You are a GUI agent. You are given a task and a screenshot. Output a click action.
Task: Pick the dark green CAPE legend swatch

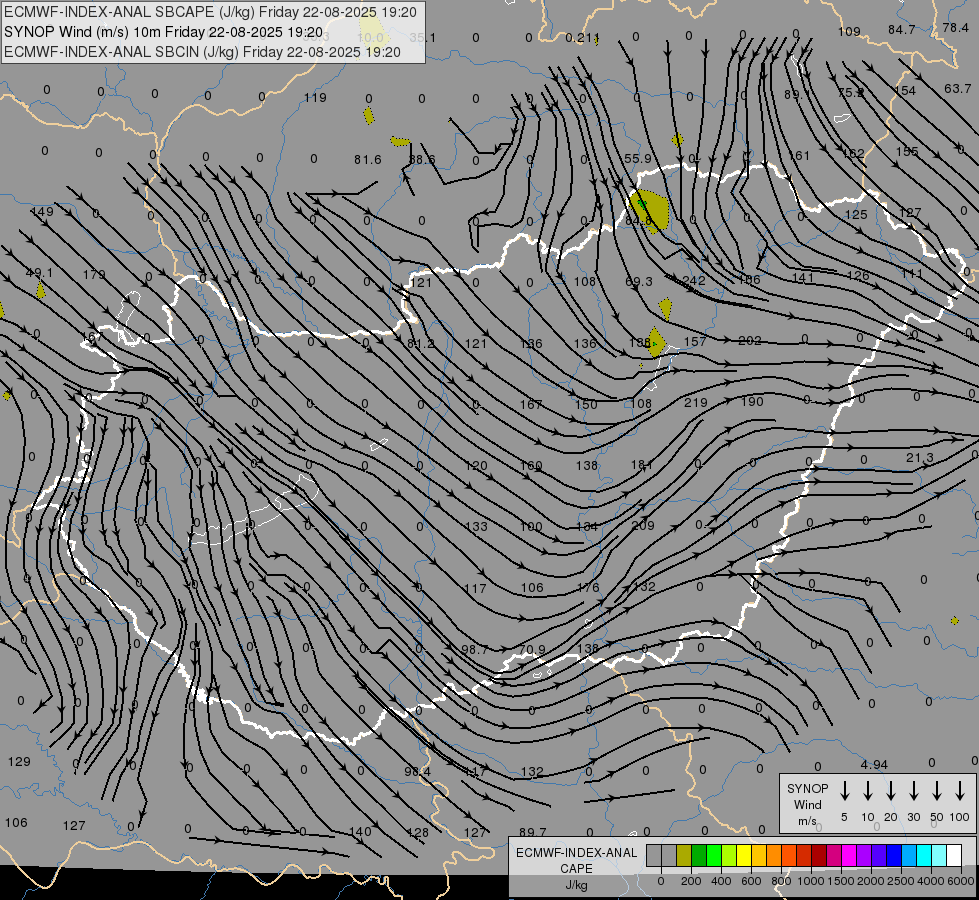pyautogui.click(x=699, y=855)
